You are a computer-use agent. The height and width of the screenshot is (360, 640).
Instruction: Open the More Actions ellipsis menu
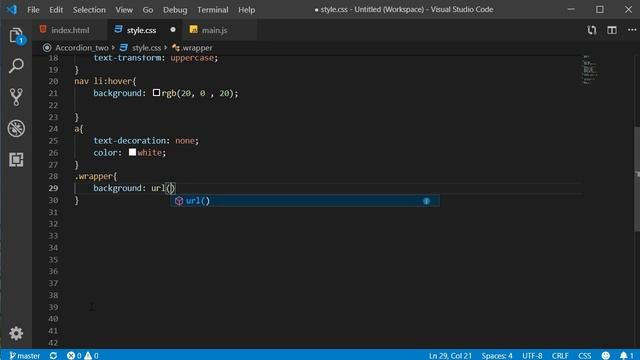(631, 30)
